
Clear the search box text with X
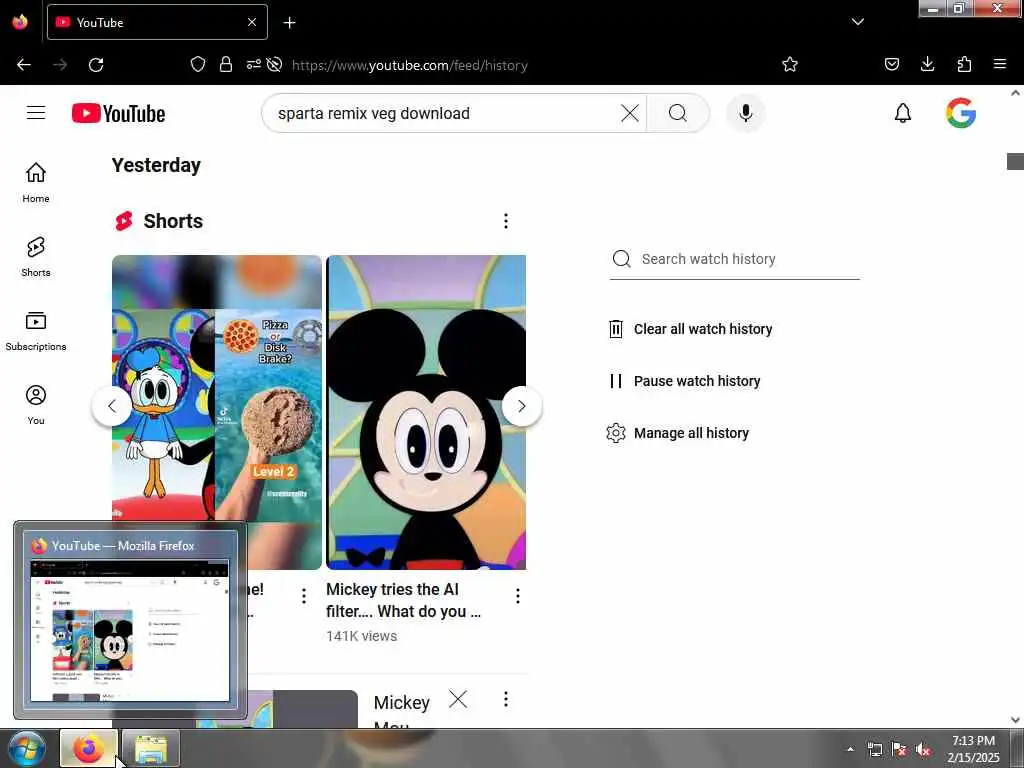click(630, 113)
